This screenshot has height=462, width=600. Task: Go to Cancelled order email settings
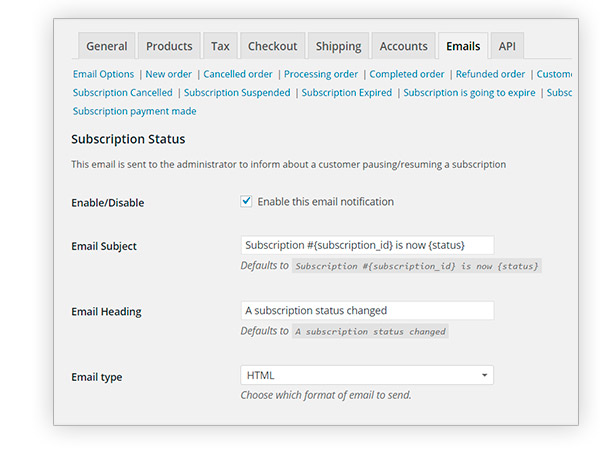[x=238, y=74]
